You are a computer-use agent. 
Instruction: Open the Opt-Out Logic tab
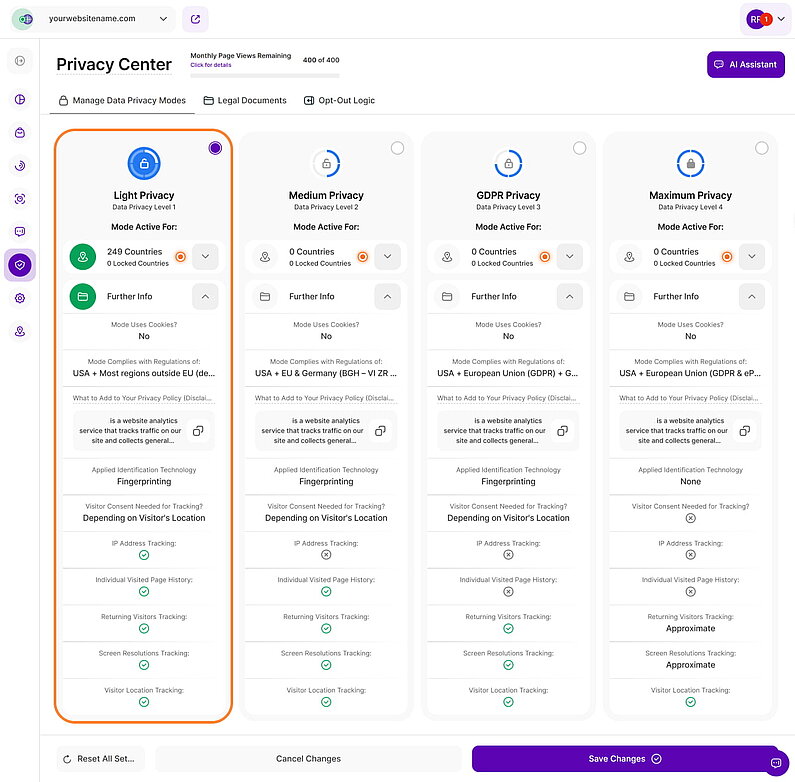coord(339,100)
